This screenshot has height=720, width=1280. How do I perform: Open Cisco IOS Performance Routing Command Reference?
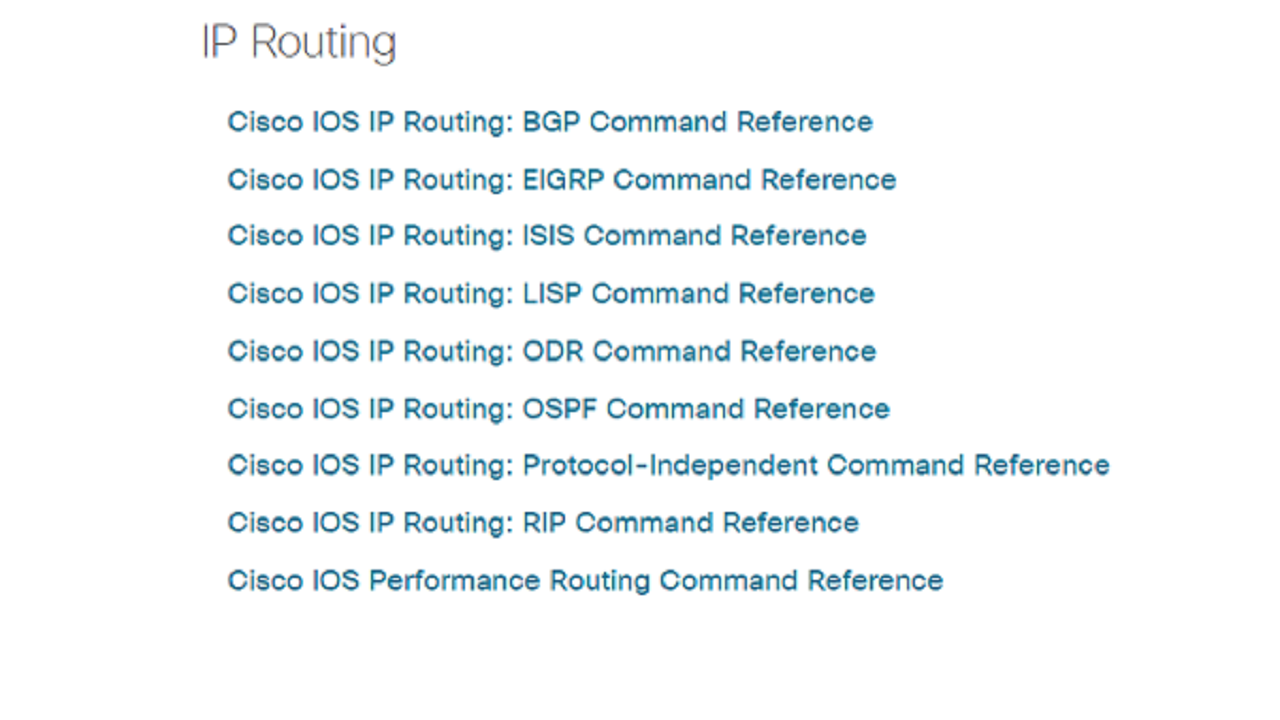click(585, 581)
